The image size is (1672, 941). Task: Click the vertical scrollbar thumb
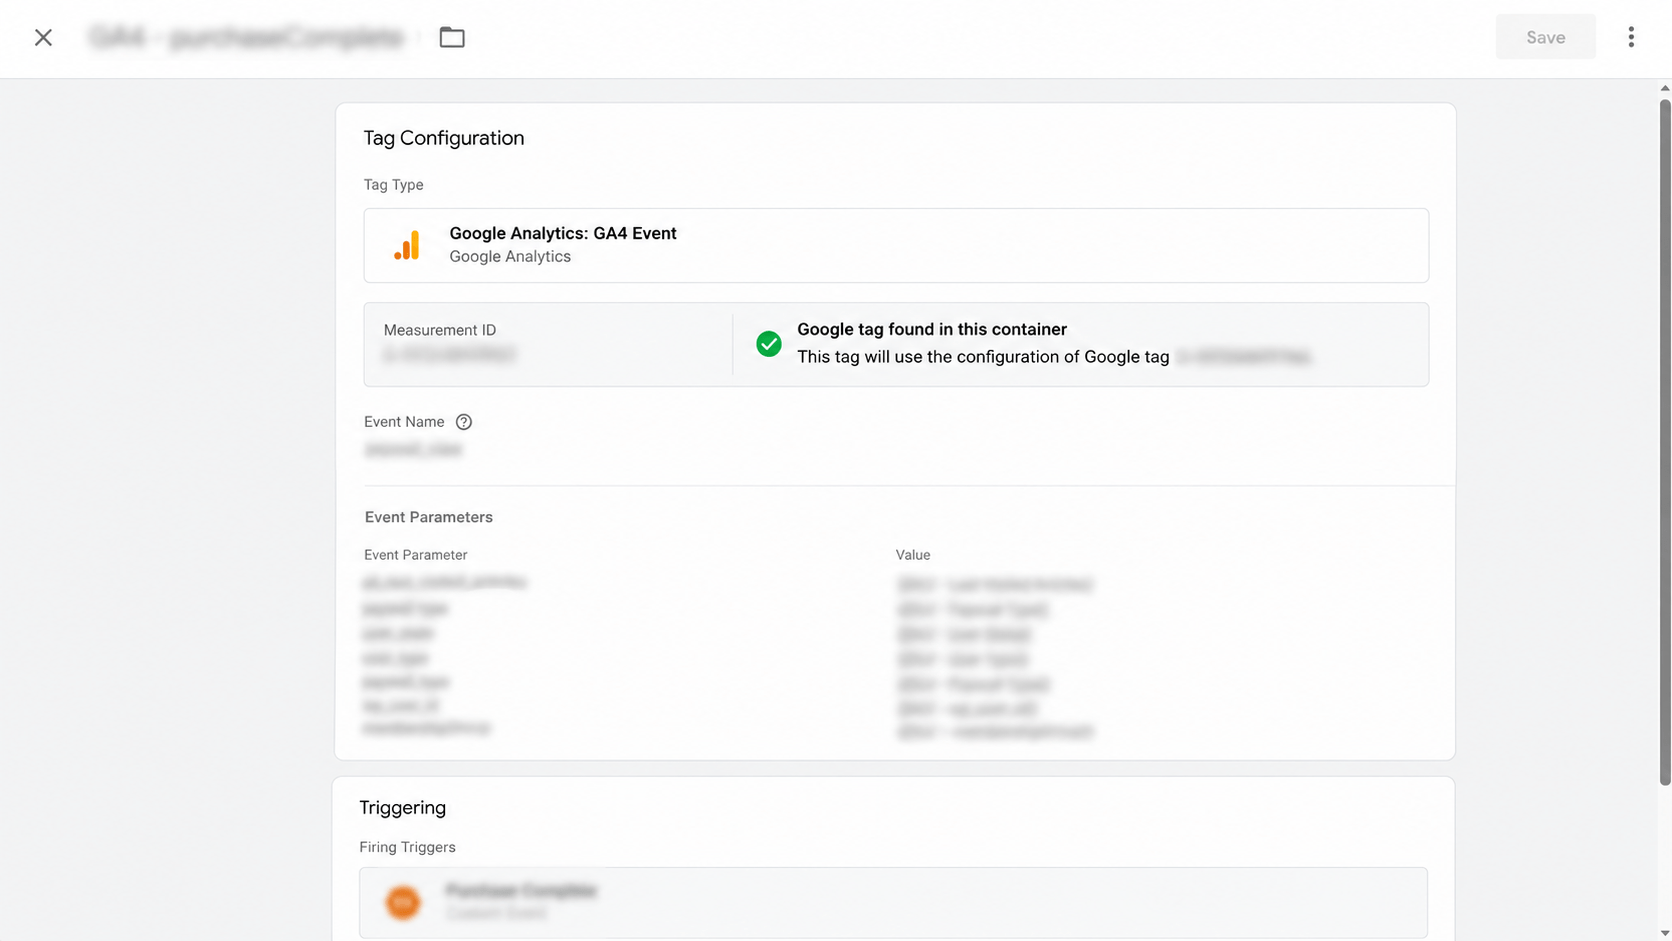[x=1665, y=442]
